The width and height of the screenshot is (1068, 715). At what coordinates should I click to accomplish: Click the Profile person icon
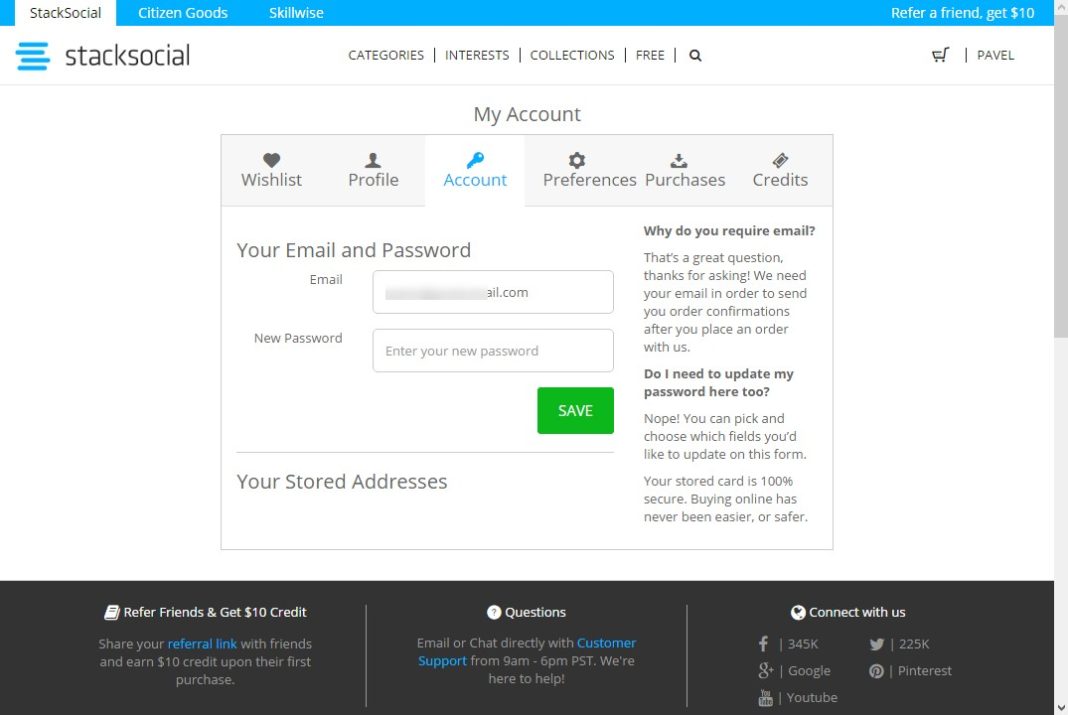(x=373, y=160)
